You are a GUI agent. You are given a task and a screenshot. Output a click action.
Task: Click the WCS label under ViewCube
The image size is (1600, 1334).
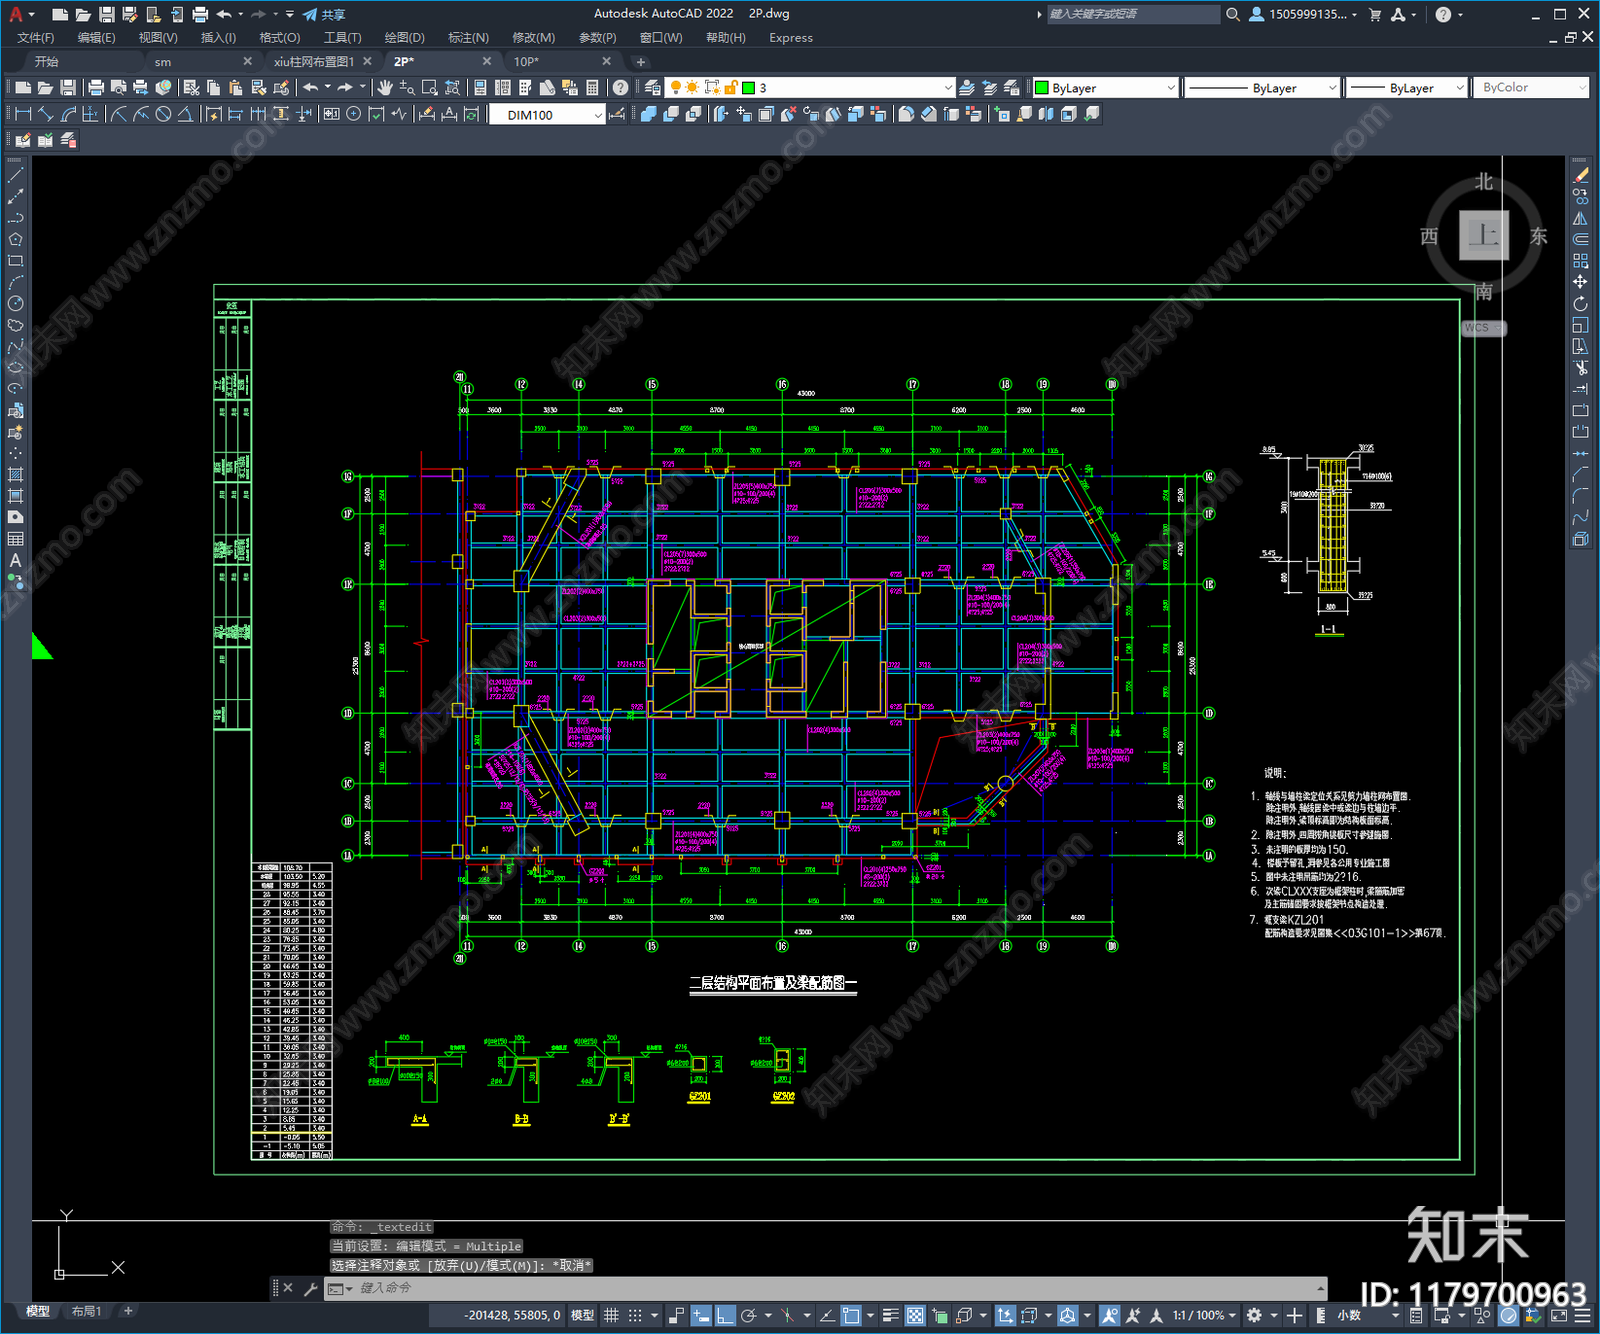coord(1483,328)
